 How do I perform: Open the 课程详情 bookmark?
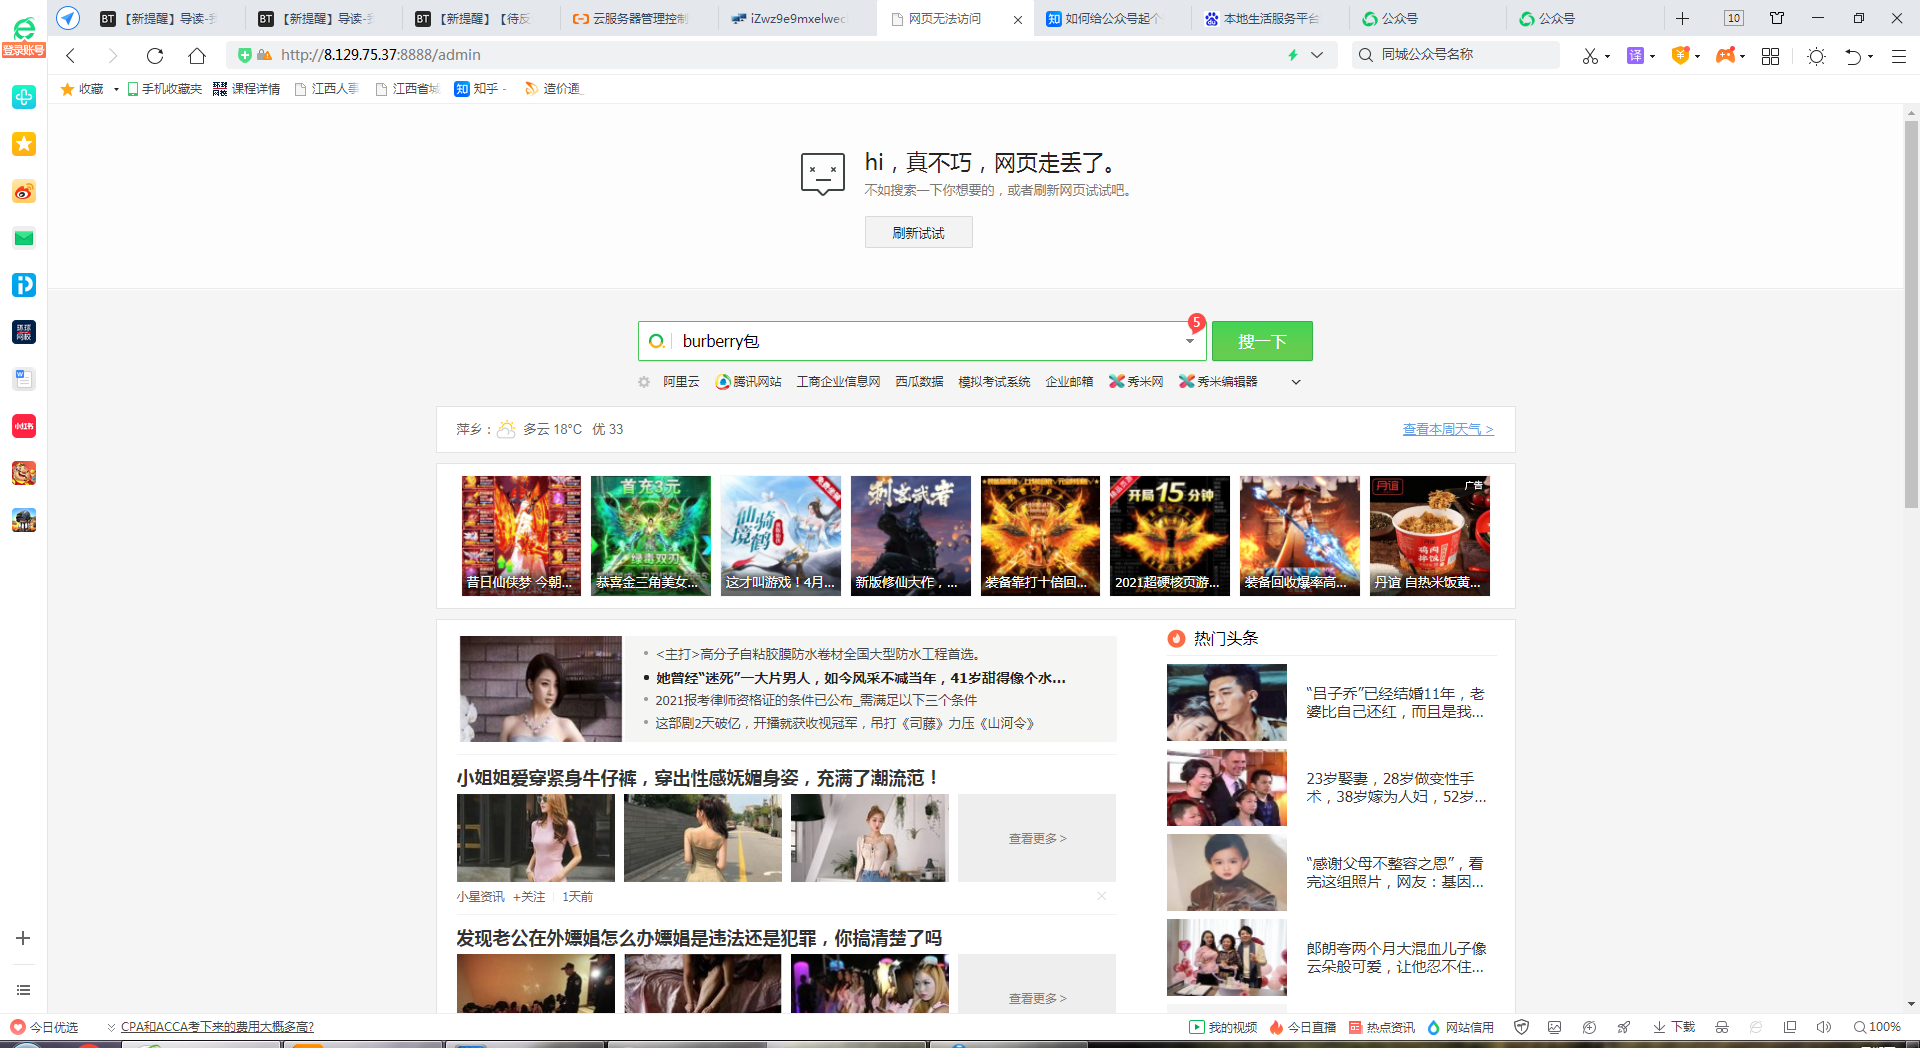(246, 89)
